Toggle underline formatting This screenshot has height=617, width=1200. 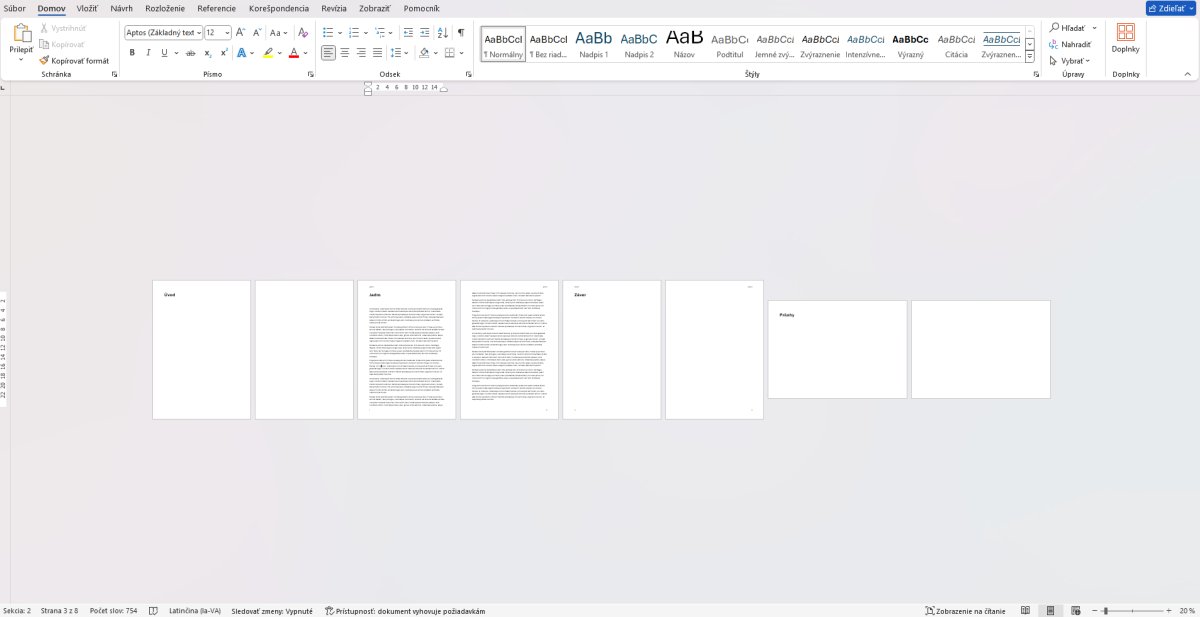pos(162,52)
